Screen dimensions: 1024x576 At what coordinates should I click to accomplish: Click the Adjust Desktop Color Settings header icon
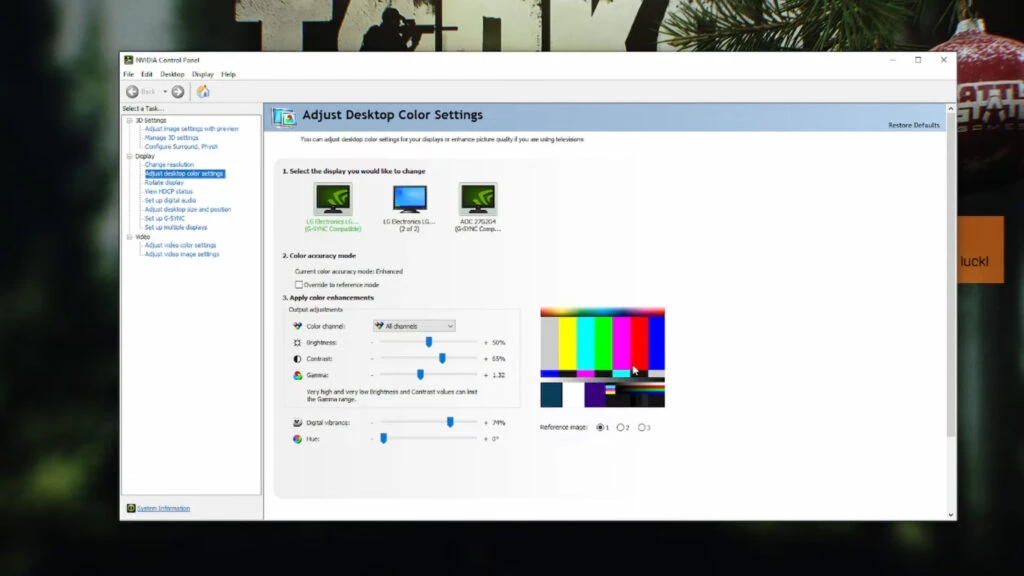(284, 117)
